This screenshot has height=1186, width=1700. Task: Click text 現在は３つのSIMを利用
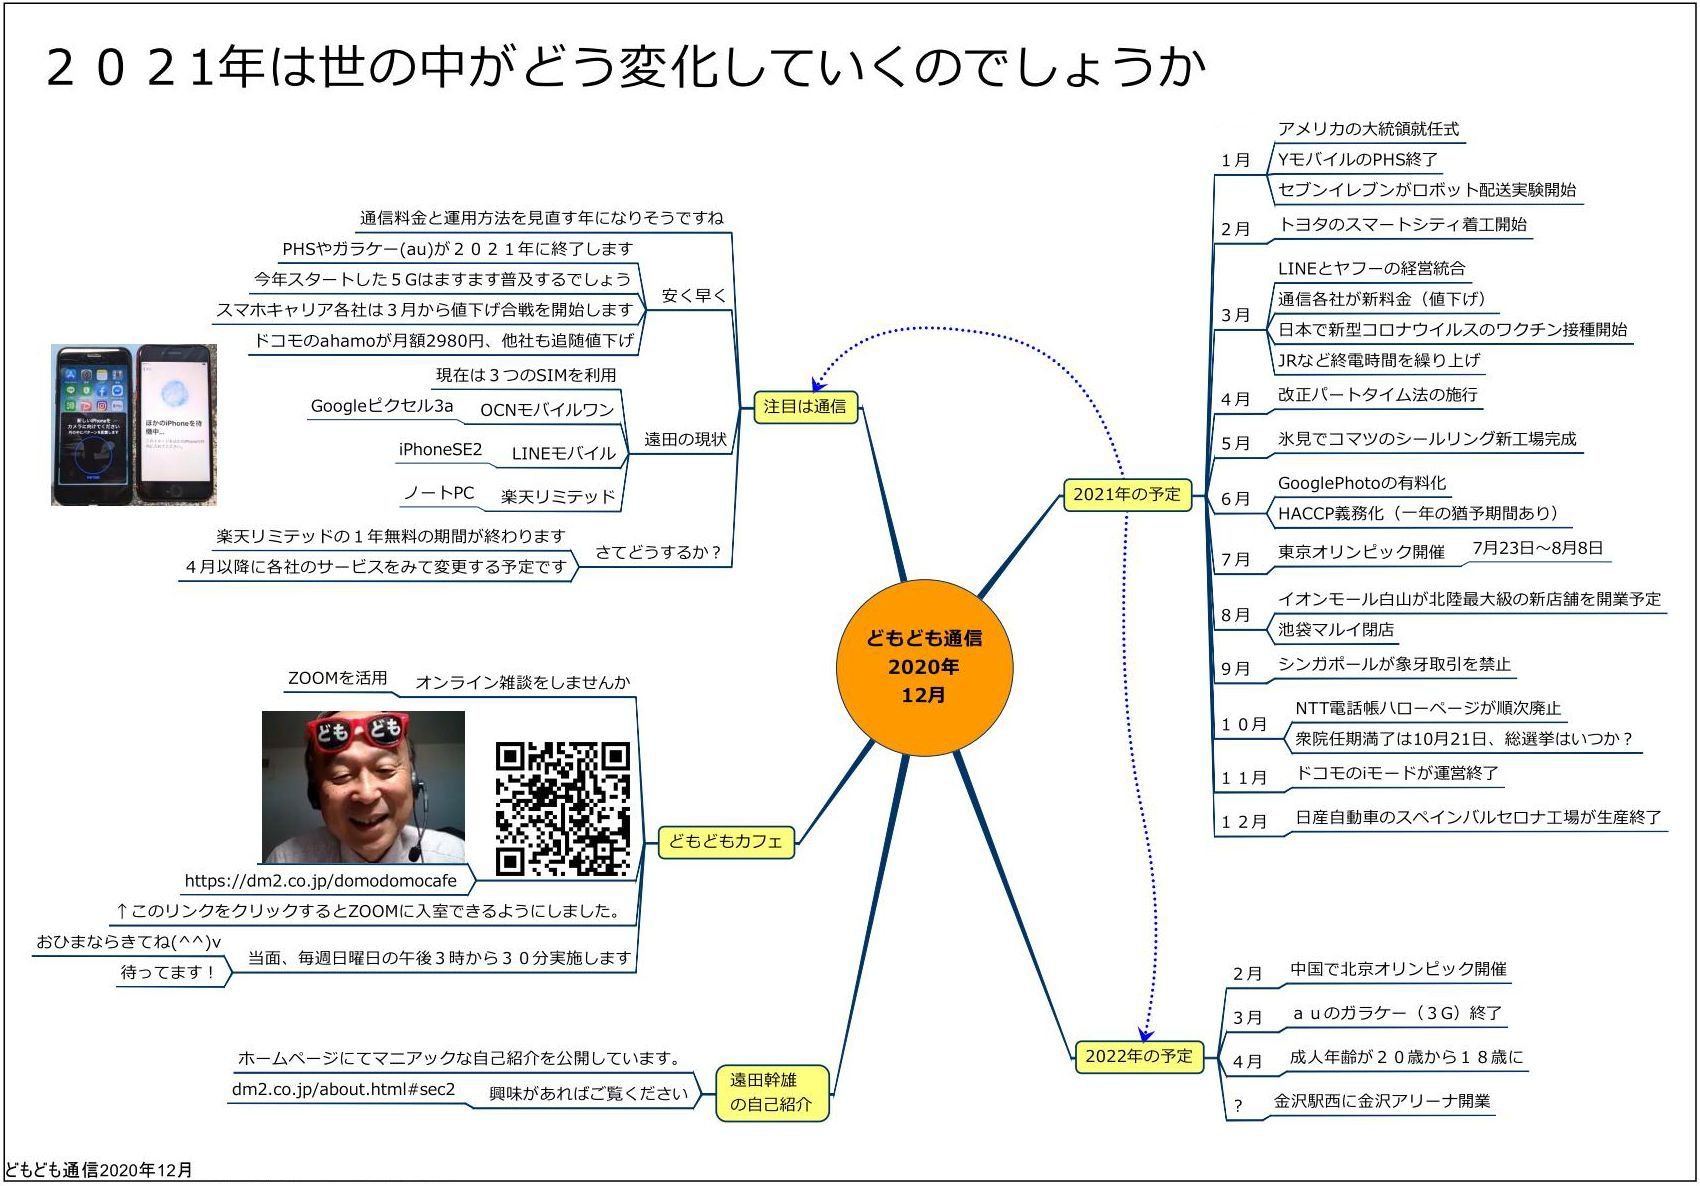click(526, 375)
